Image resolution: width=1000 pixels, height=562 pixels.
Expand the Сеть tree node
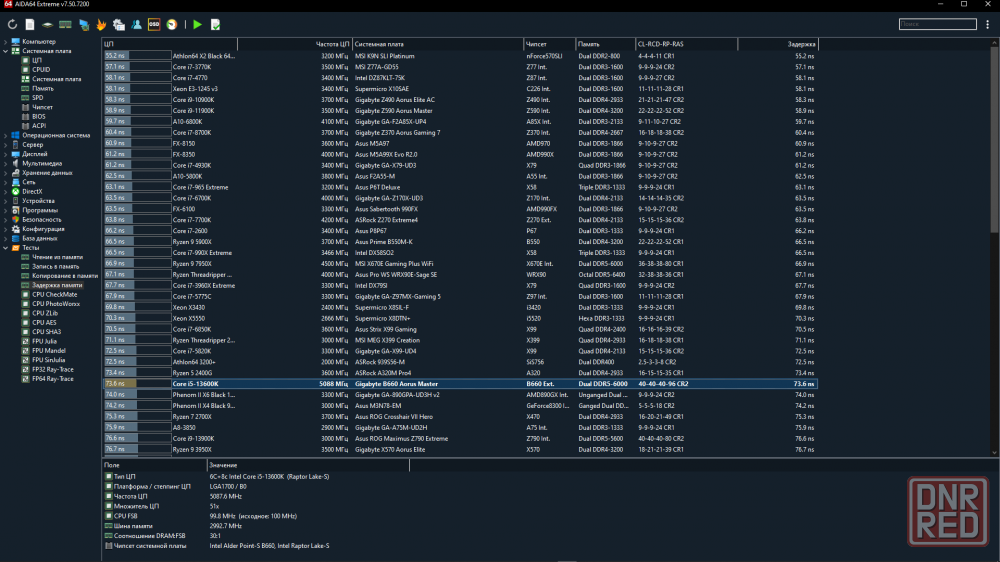(x=6, y=182)
